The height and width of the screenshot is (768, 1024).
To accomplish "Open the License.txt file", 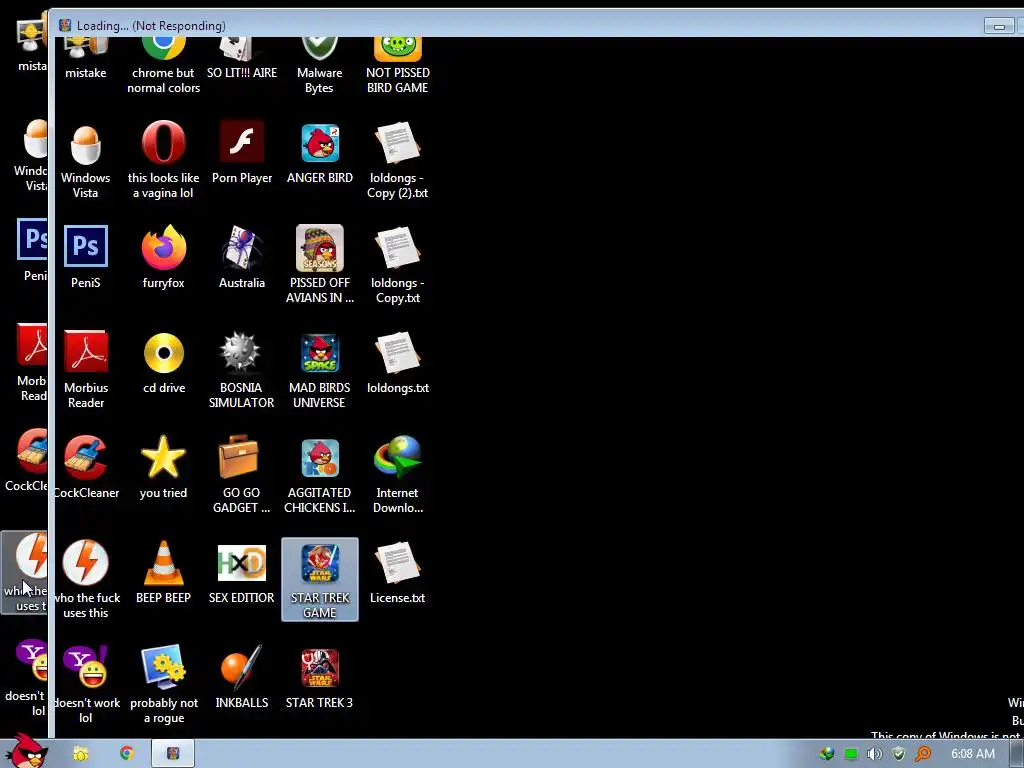I will pyautogui.click(x=397, y=563).
